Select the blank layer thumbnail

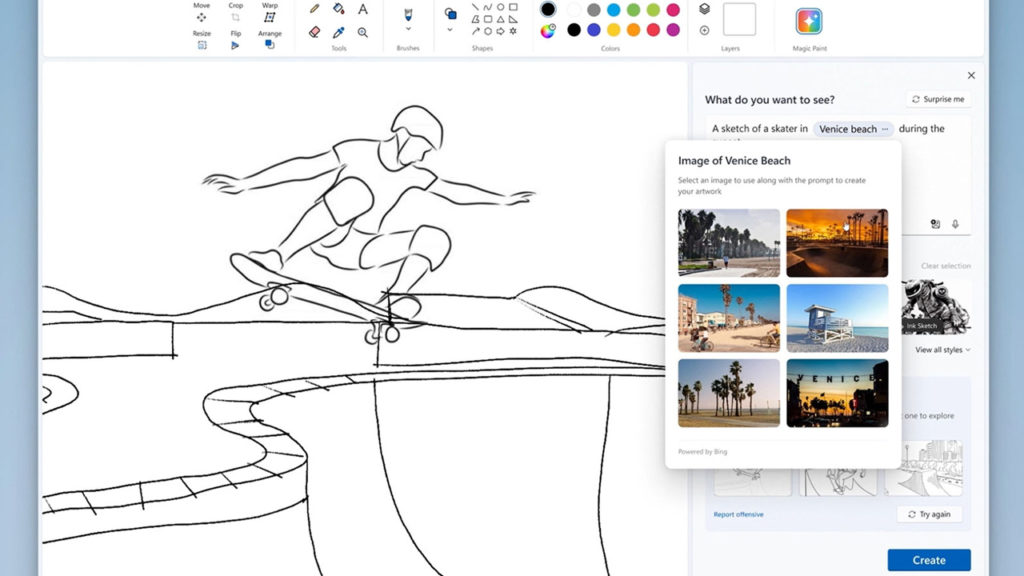[739, 18]
